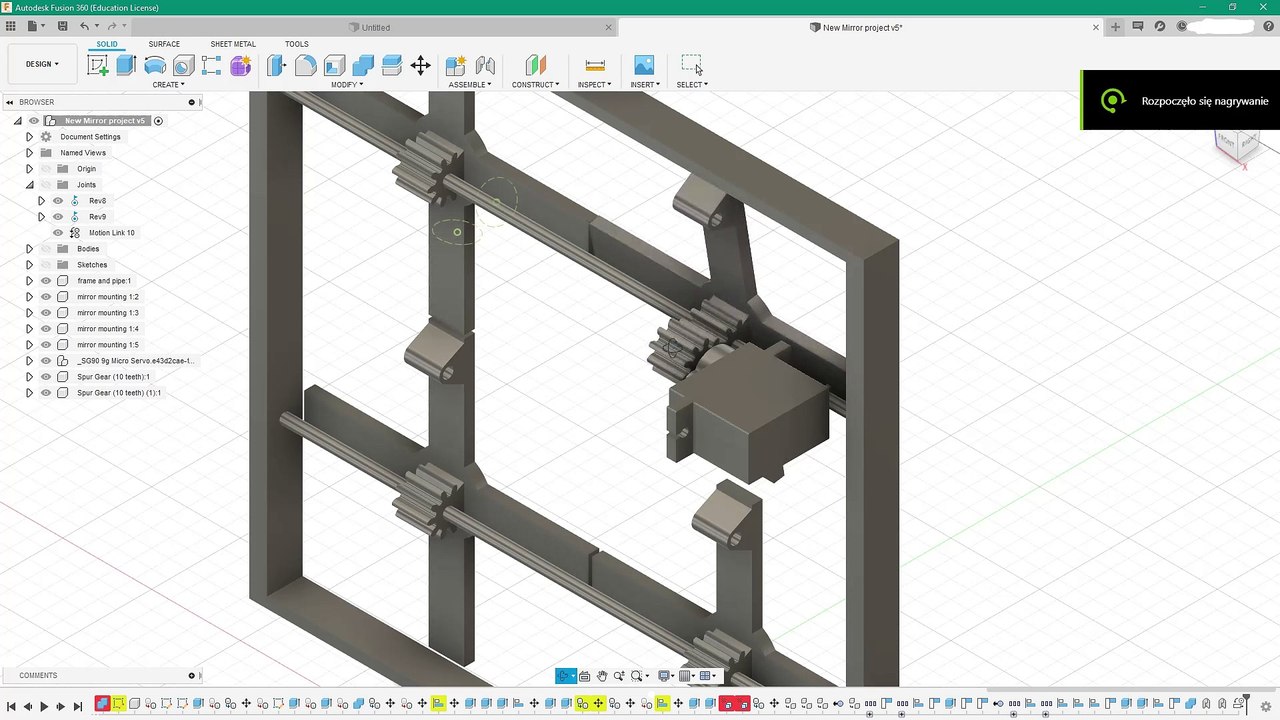Switch to the TOOLS tab

pos(297,44)
